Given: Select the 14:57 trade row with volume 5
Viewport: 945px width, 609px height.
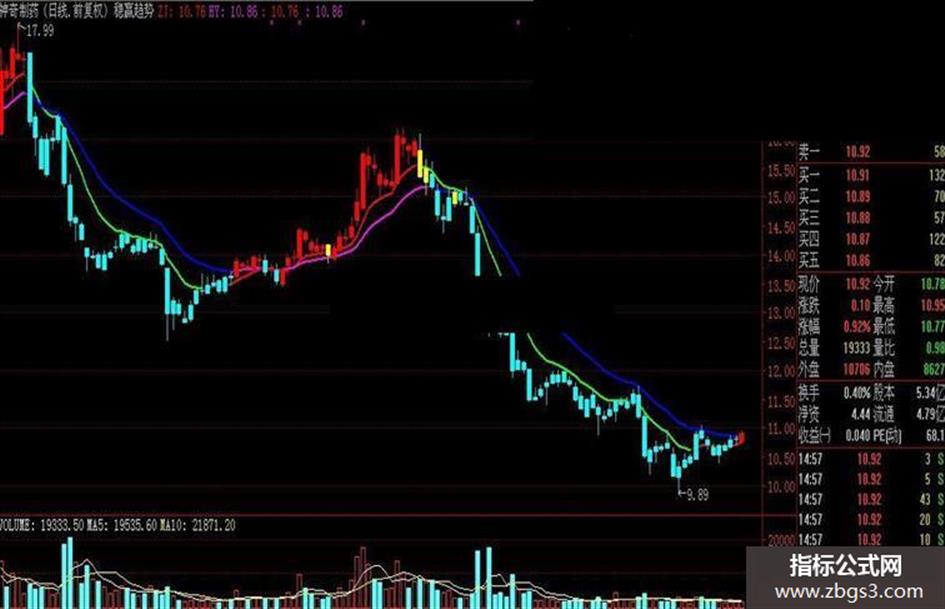Looking at the screenshot, I should click(x=871, y=479).
